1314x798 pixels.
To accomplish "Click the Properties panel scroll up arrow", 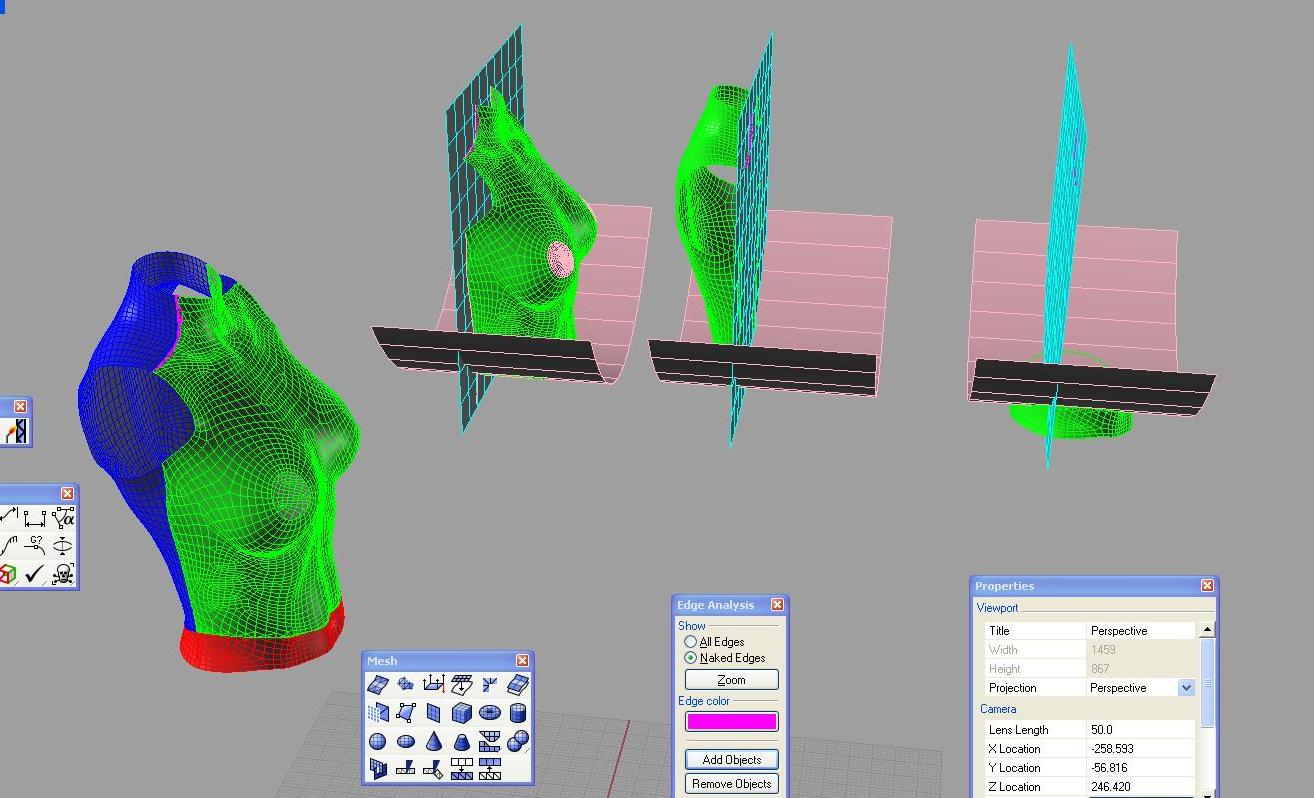I will point(1206,630).
